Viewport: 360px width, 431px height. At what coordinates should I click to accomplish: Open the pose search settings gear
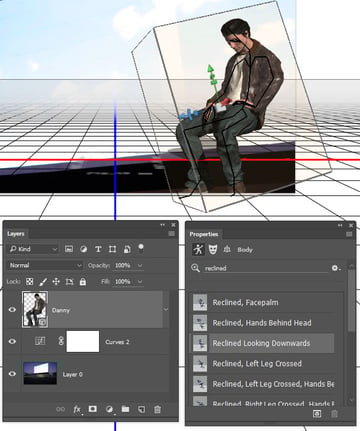coord(336,268)
